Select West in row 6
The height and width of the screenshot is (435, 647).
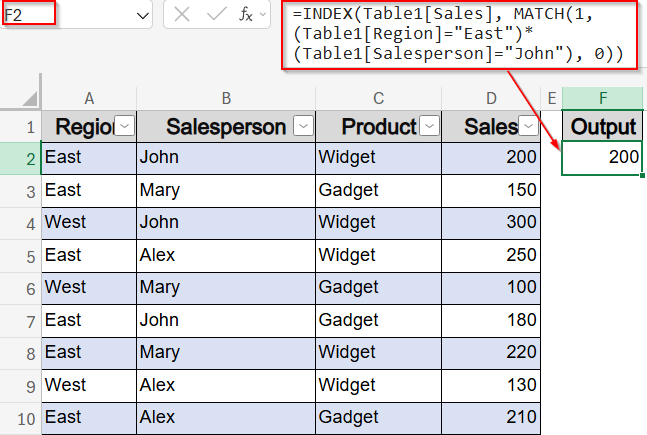point(89,288)
